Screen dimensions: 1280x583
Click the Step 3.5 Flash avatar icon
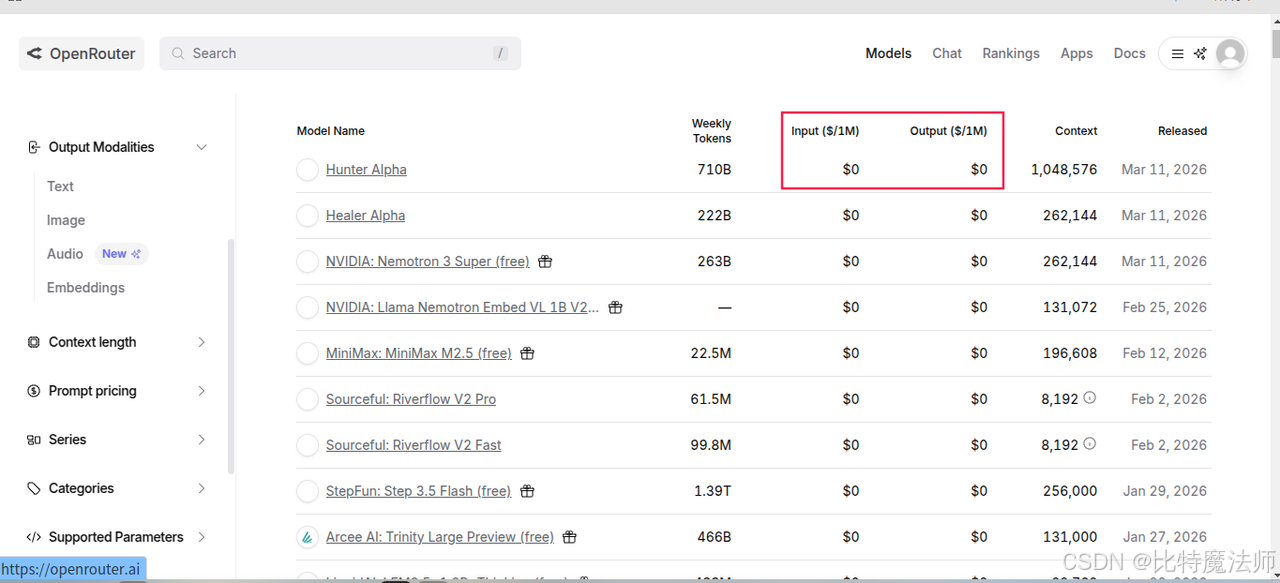pyautogui.click(x=307, y=492)
